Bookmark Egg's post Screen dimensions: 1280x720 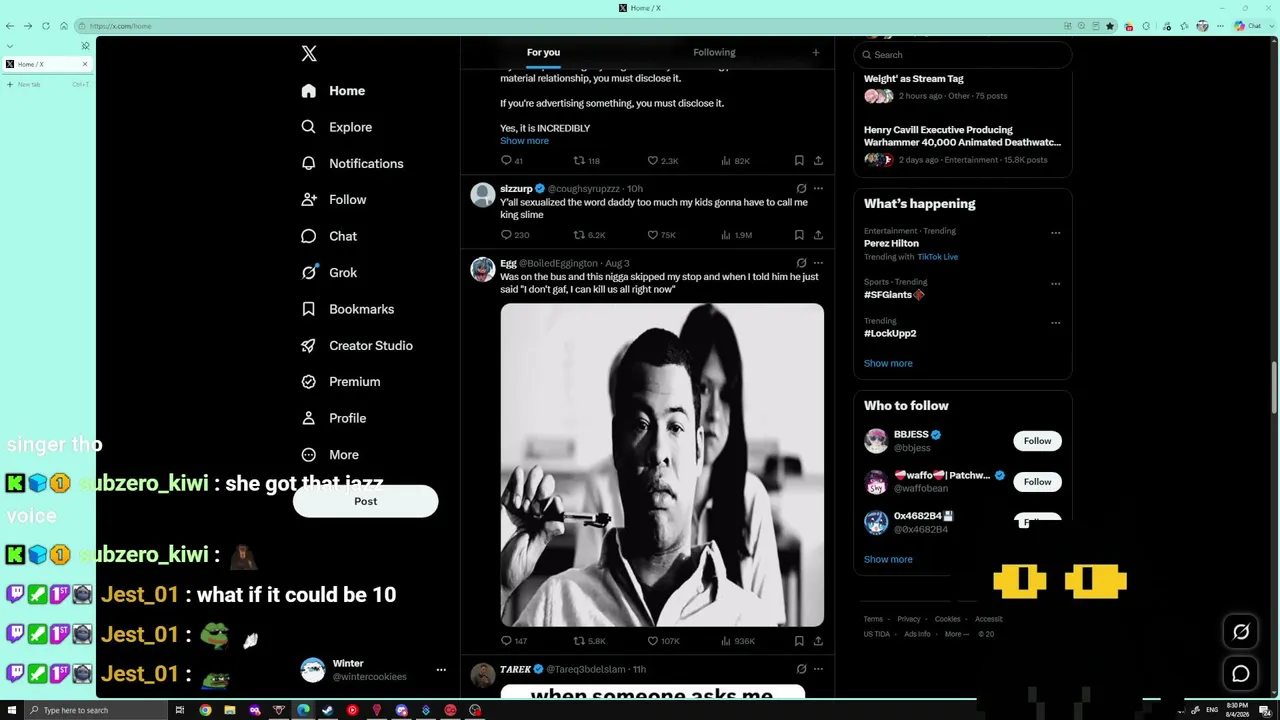click(x=799, y=641)
